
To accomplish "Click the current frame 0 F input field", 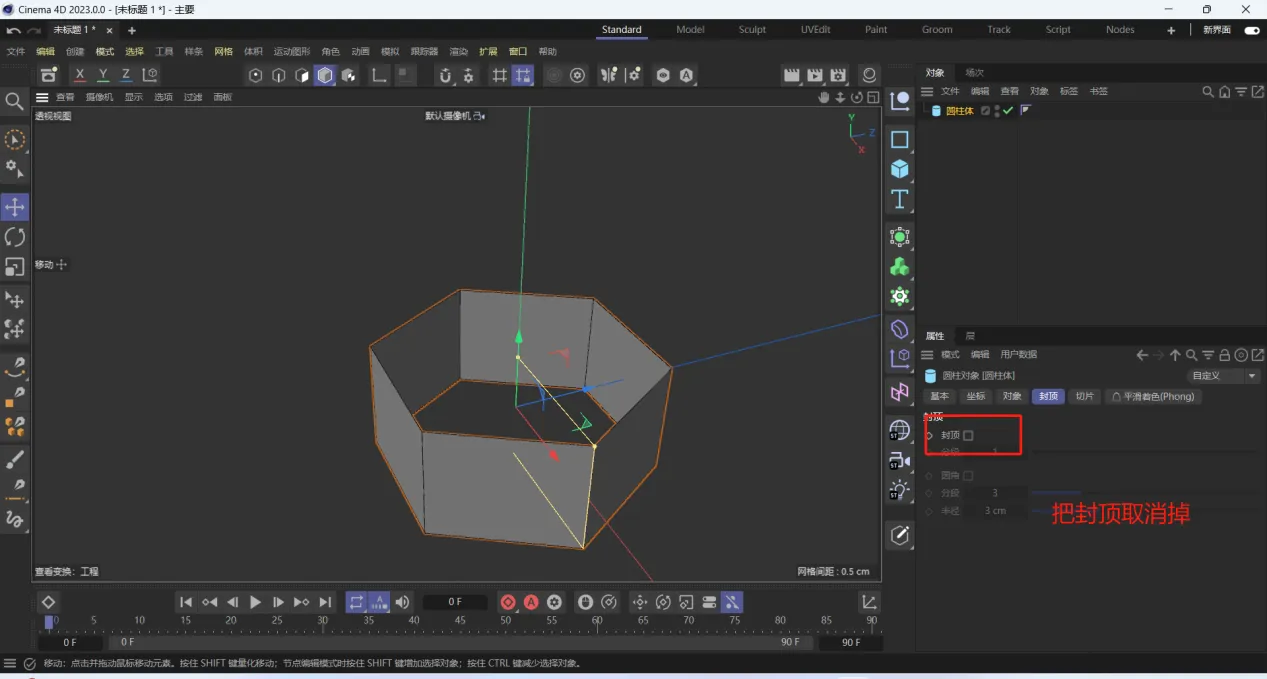I will [455, 602].
